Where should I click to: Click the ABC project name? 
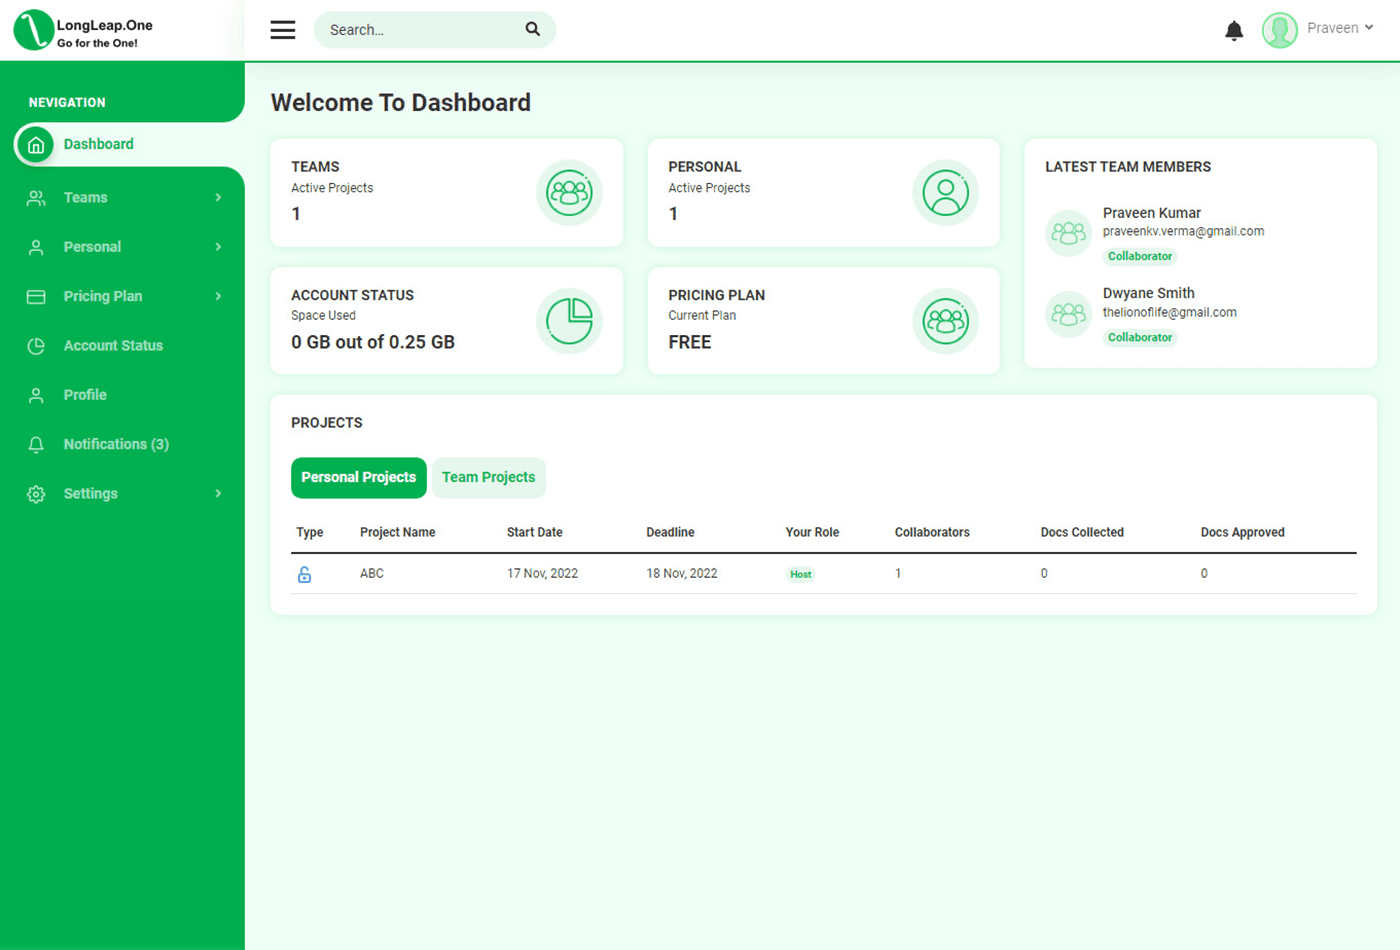coord(372,574)
